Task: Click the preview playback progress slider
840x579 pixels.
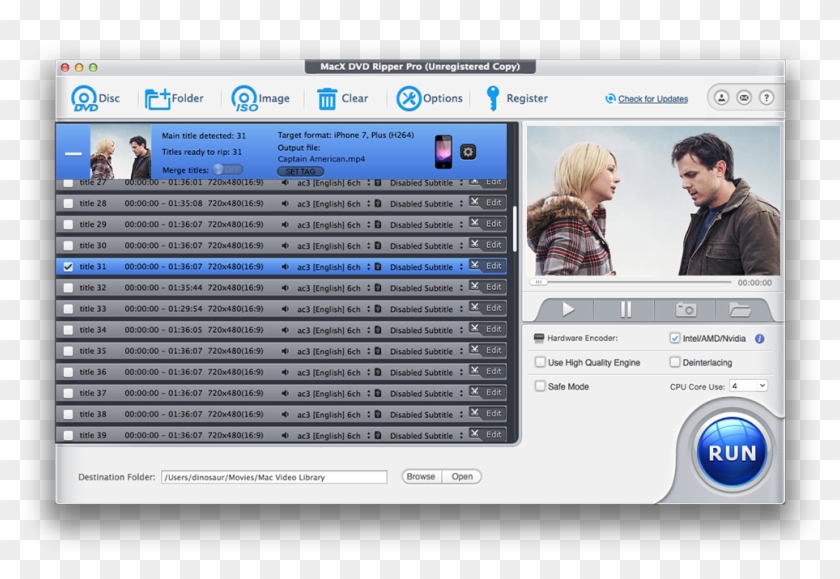Action: pos(630,281)
